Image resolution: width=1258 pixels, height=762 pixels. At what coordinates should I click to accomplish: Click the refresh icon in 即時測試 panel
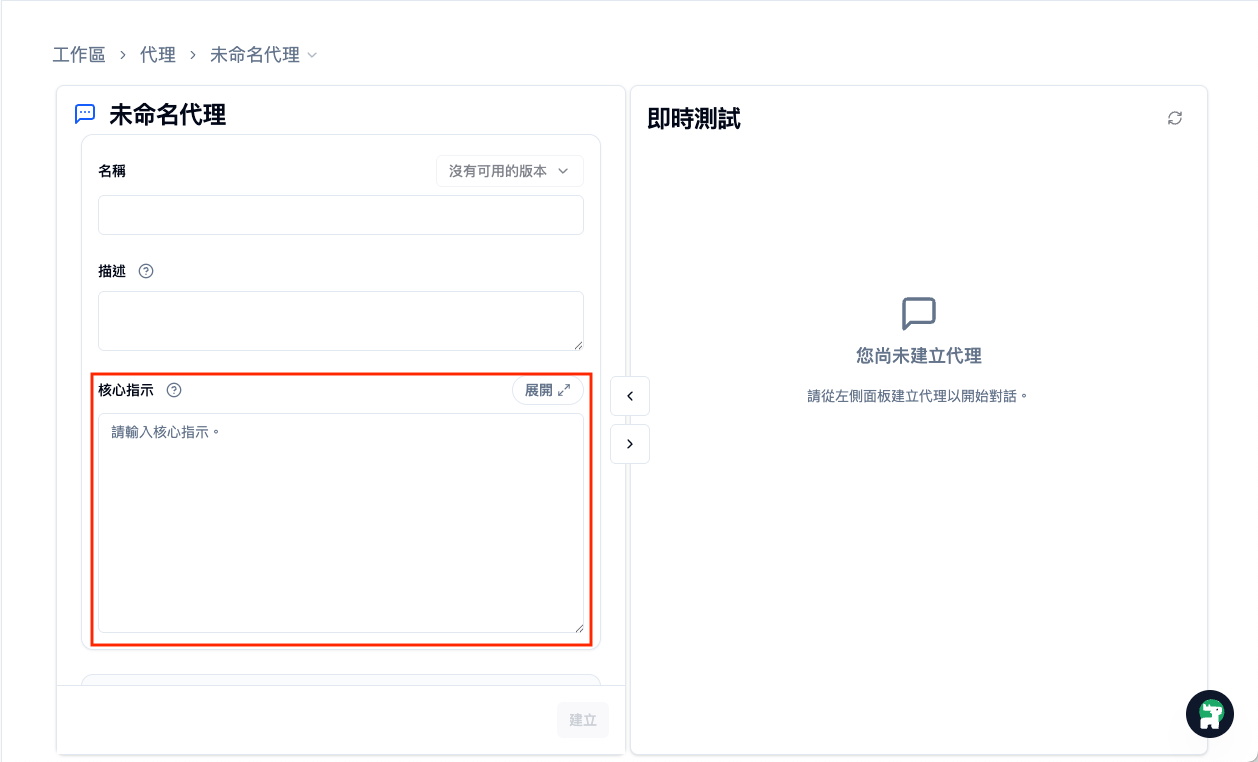click(x=1175, y=118)
